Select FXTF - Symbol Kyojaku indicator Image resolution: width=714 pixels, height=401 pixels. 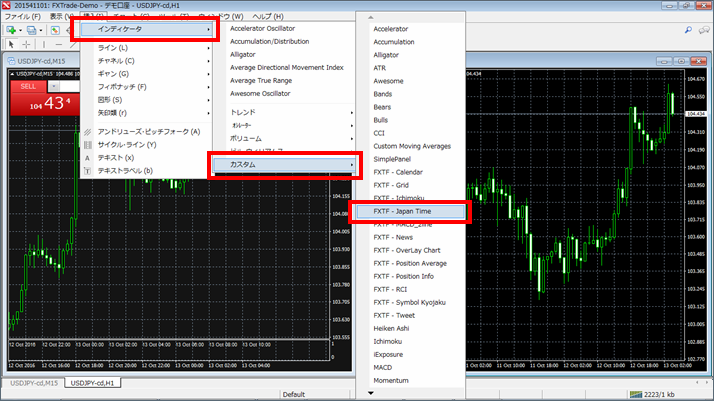coord(409,302)
